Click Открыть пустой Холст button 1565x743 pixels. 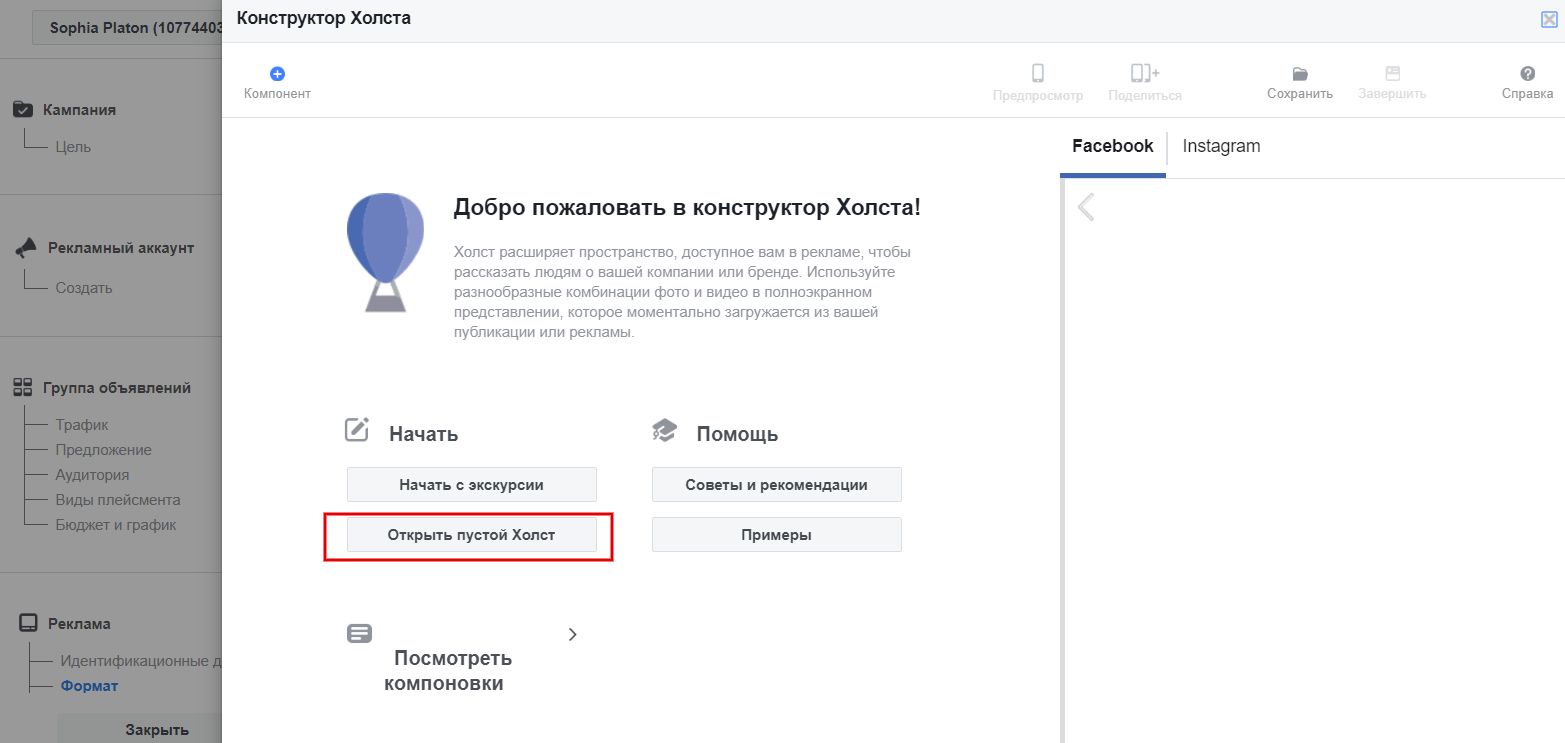point(471,535)
